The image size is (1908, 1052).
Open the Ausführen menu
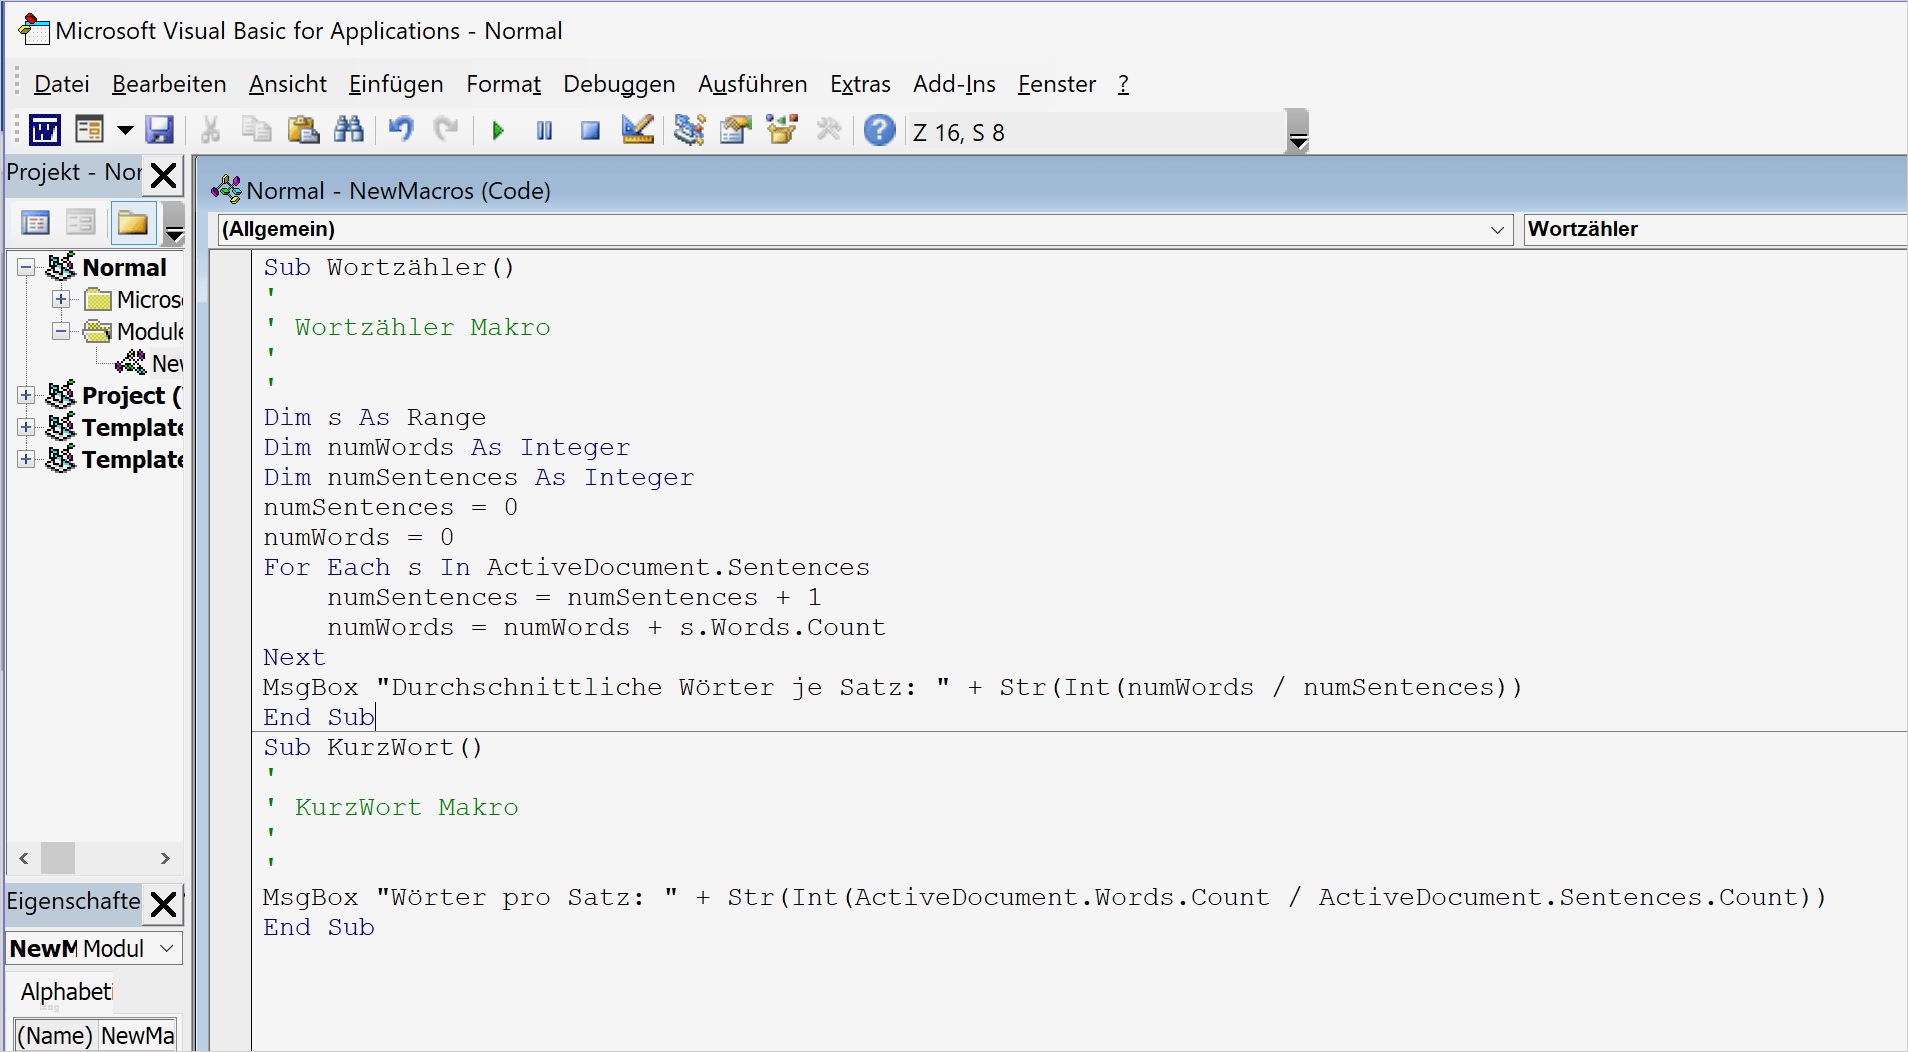pyautogui.click(x=752, y=84)
